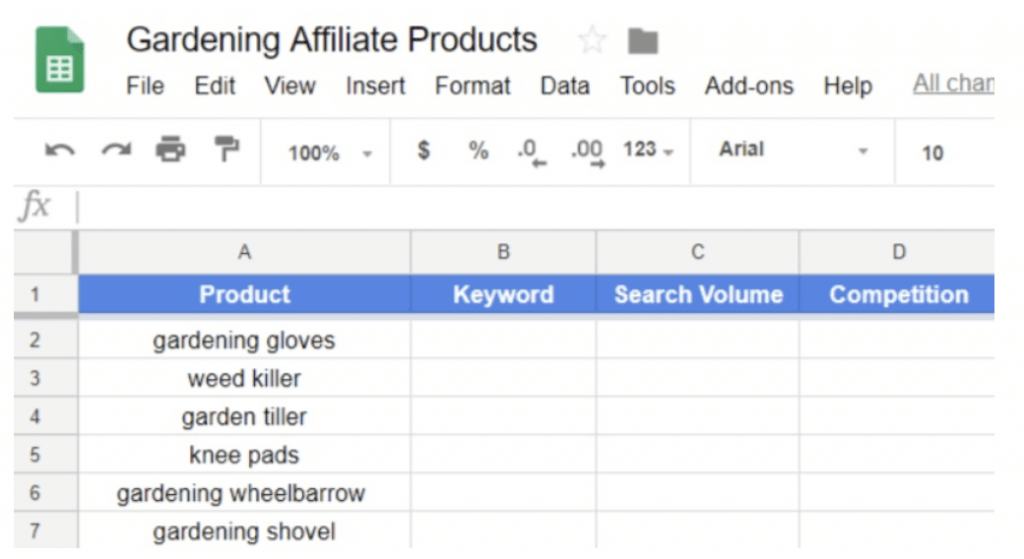This screenshot has width=1024, height=559.
Task: Click the increase decimal places icon
Action: [587, 153]
